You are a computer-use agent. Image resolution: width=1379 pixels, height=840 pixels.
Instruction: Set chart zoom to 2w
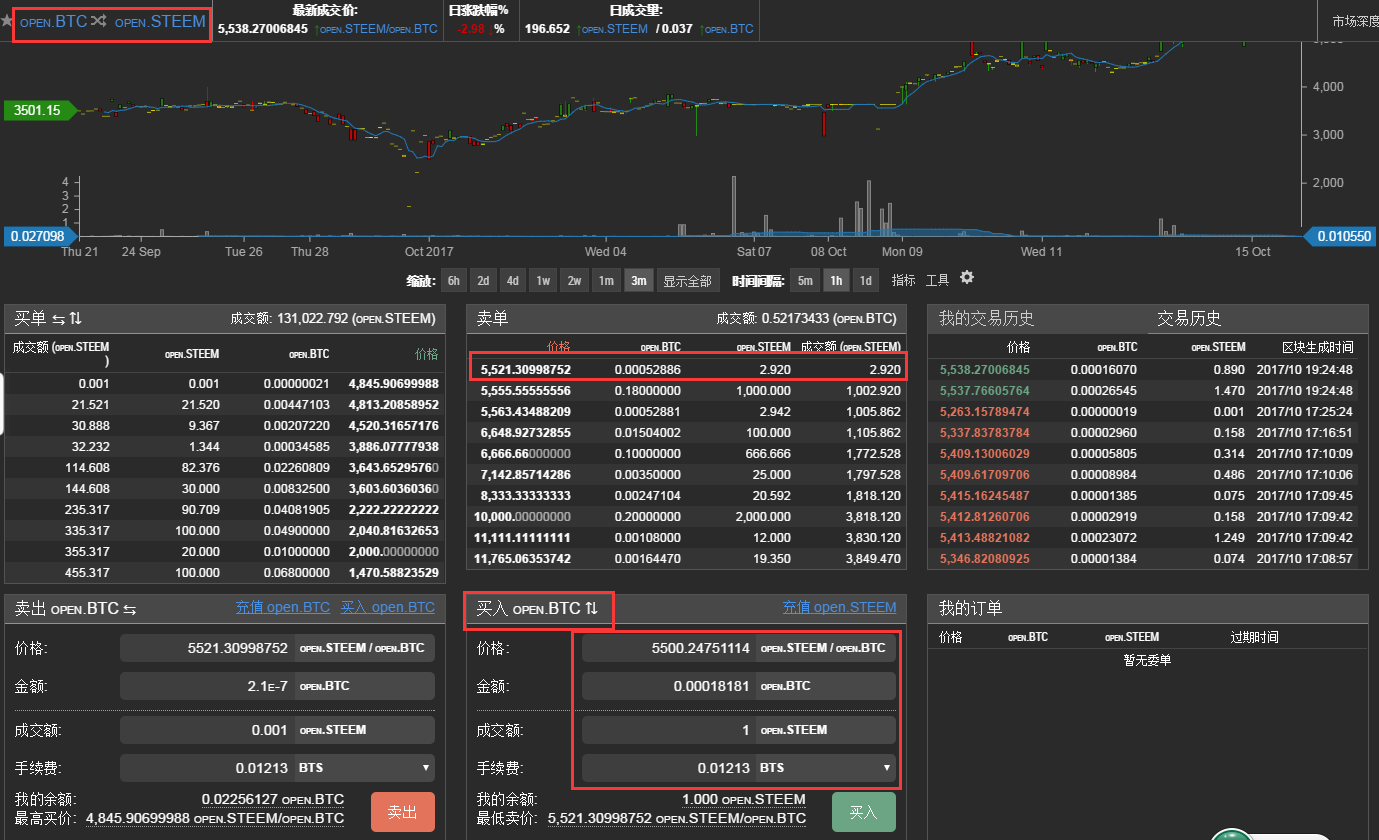click(574, 281)
